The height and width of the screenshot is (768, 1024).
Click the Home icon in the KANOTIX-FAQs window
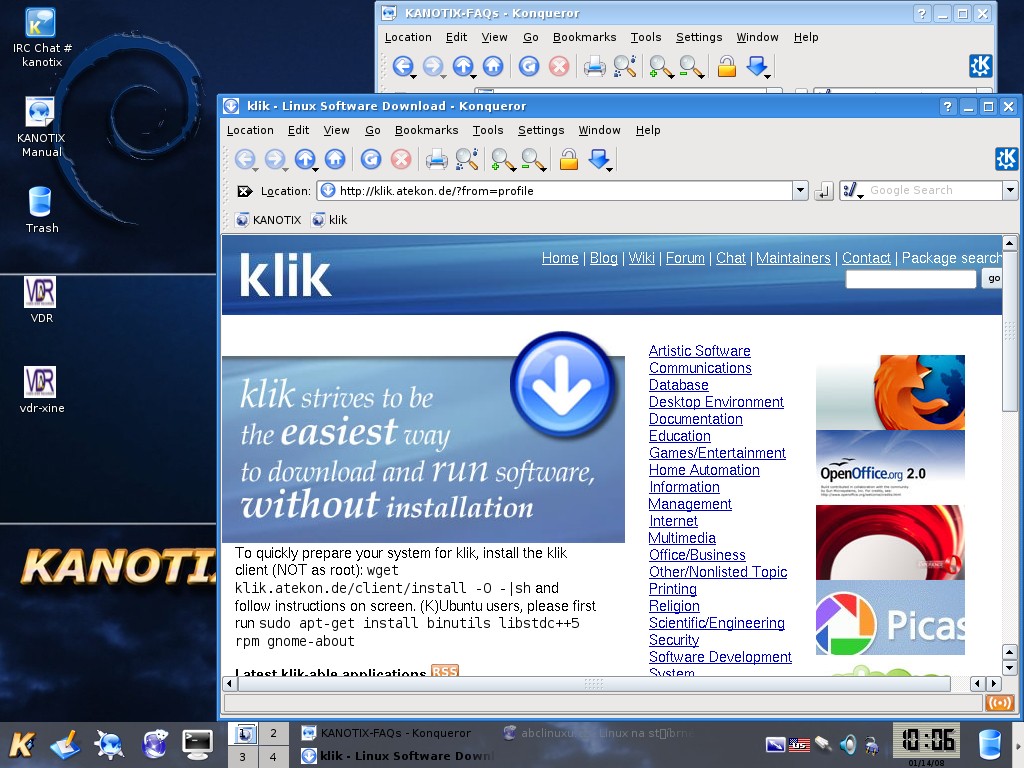point(493,66)
